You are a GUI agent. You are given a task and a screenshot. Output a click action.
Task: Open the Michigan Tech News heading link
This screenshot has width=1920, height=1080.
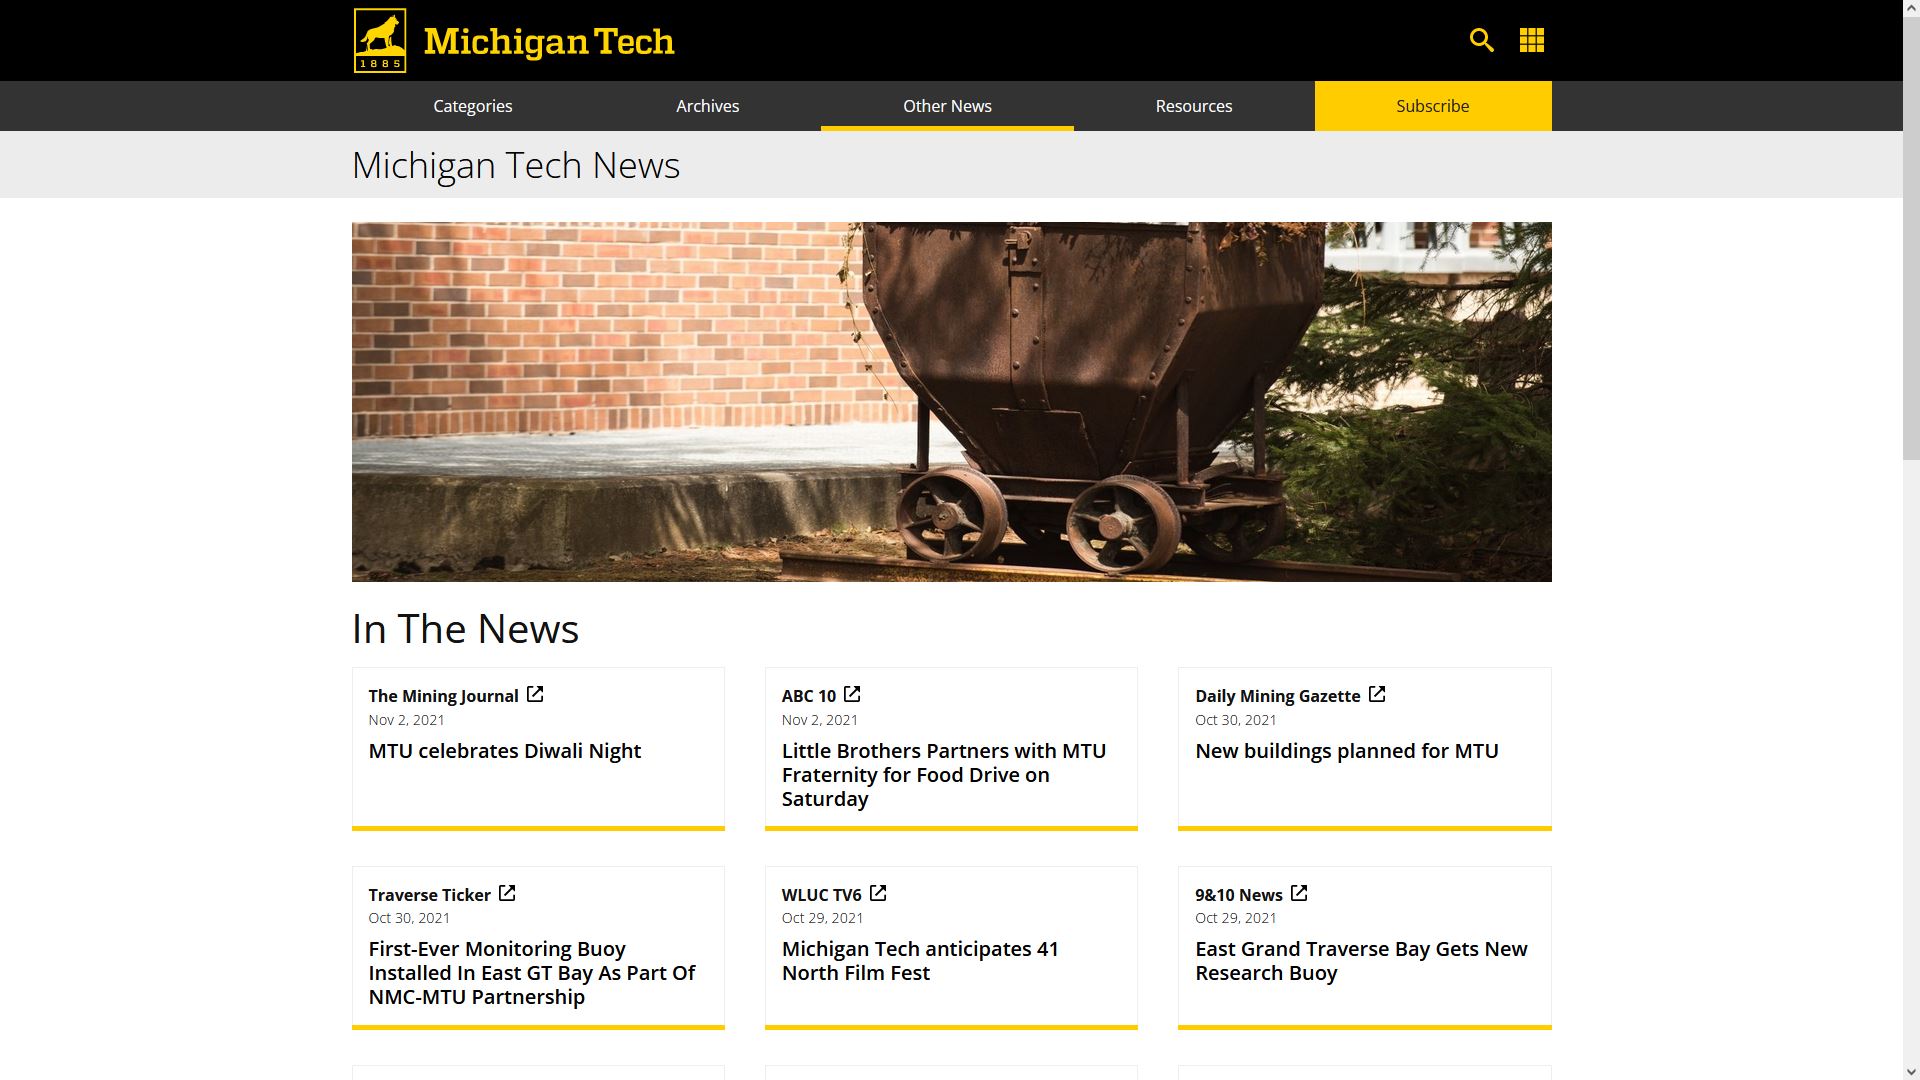click(516, 165)
